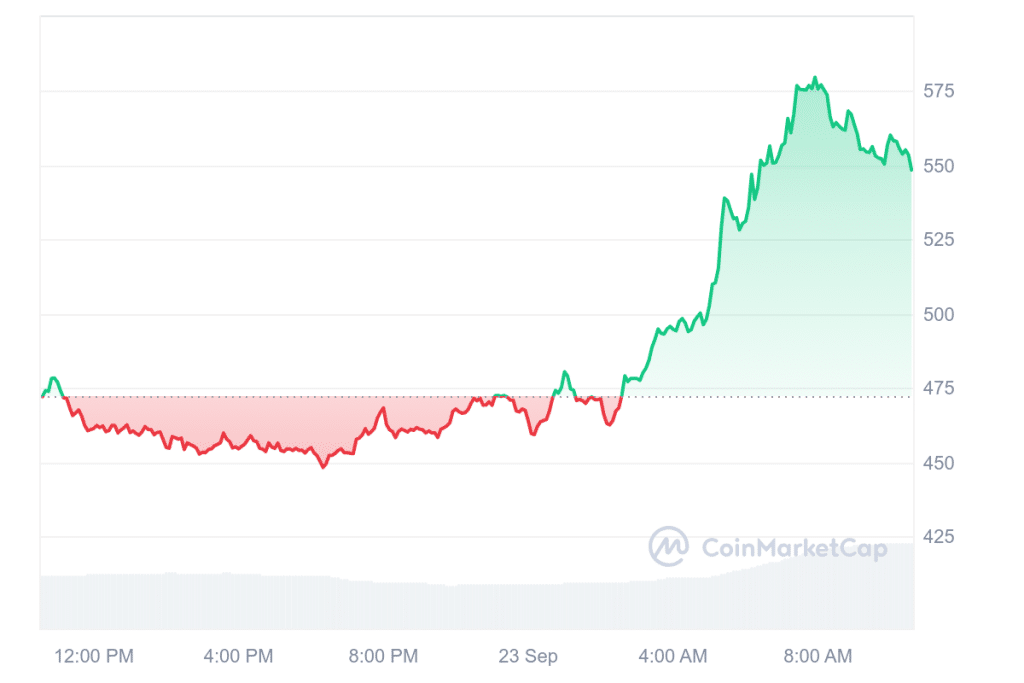Click the 450 price axis label
This screenshot has width=1024, height=683.
(x=938, y=463)
